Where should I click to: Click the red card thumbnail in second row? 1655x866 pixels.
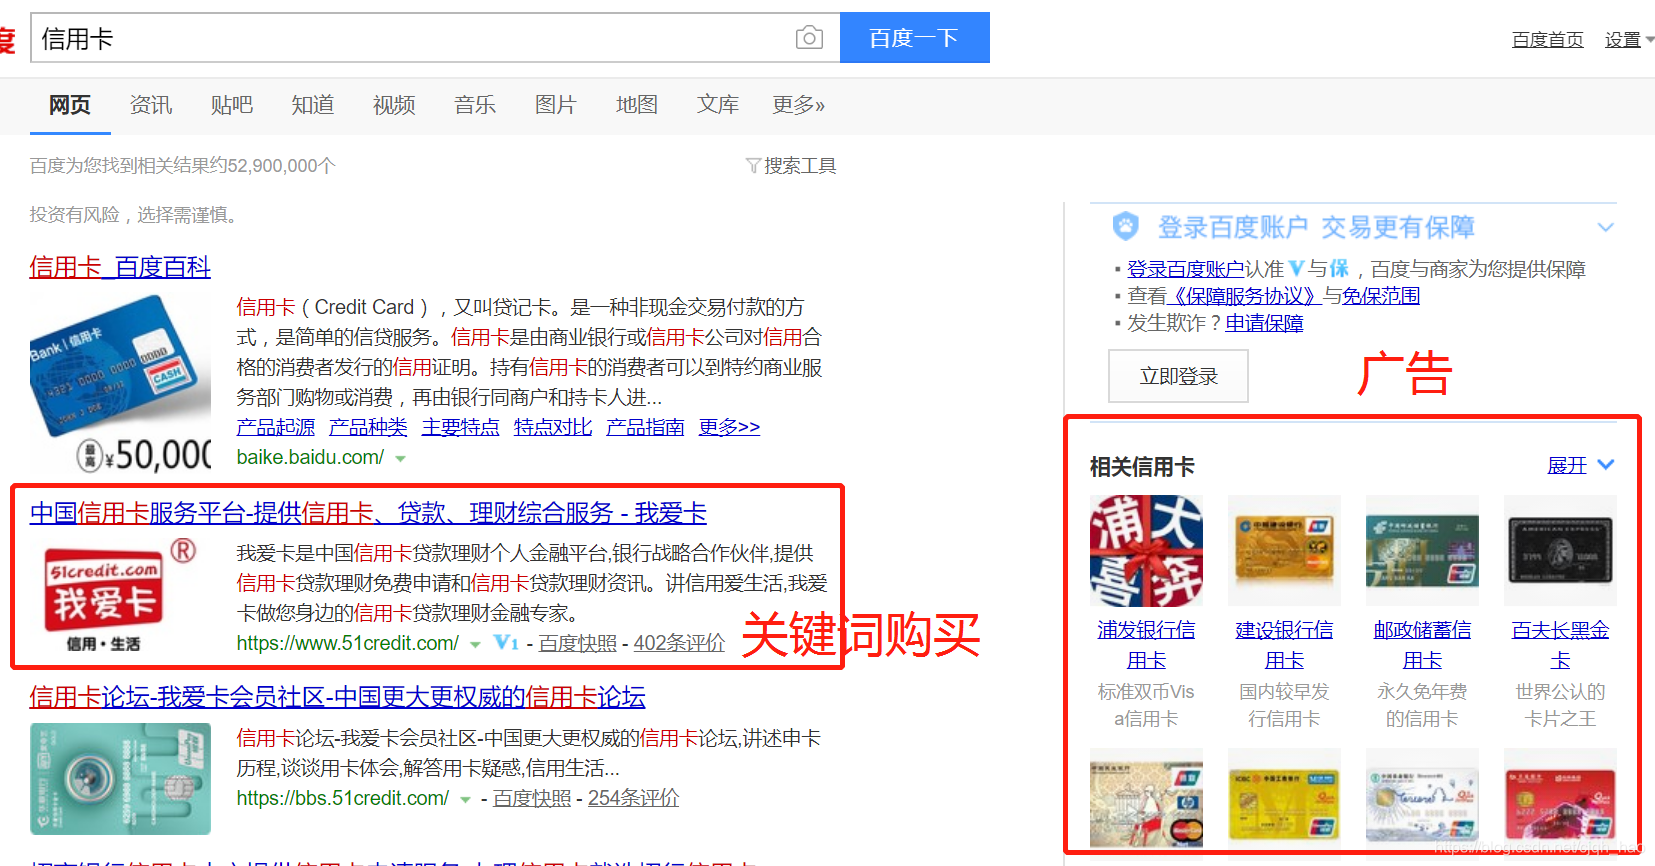[1560, 803]
